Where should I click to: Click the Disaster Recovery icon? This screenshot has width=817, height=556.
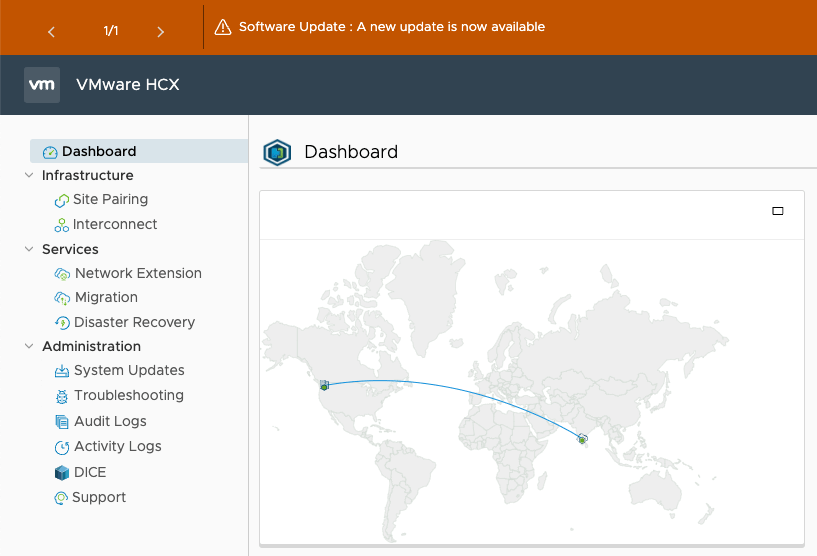pos(62,323)
